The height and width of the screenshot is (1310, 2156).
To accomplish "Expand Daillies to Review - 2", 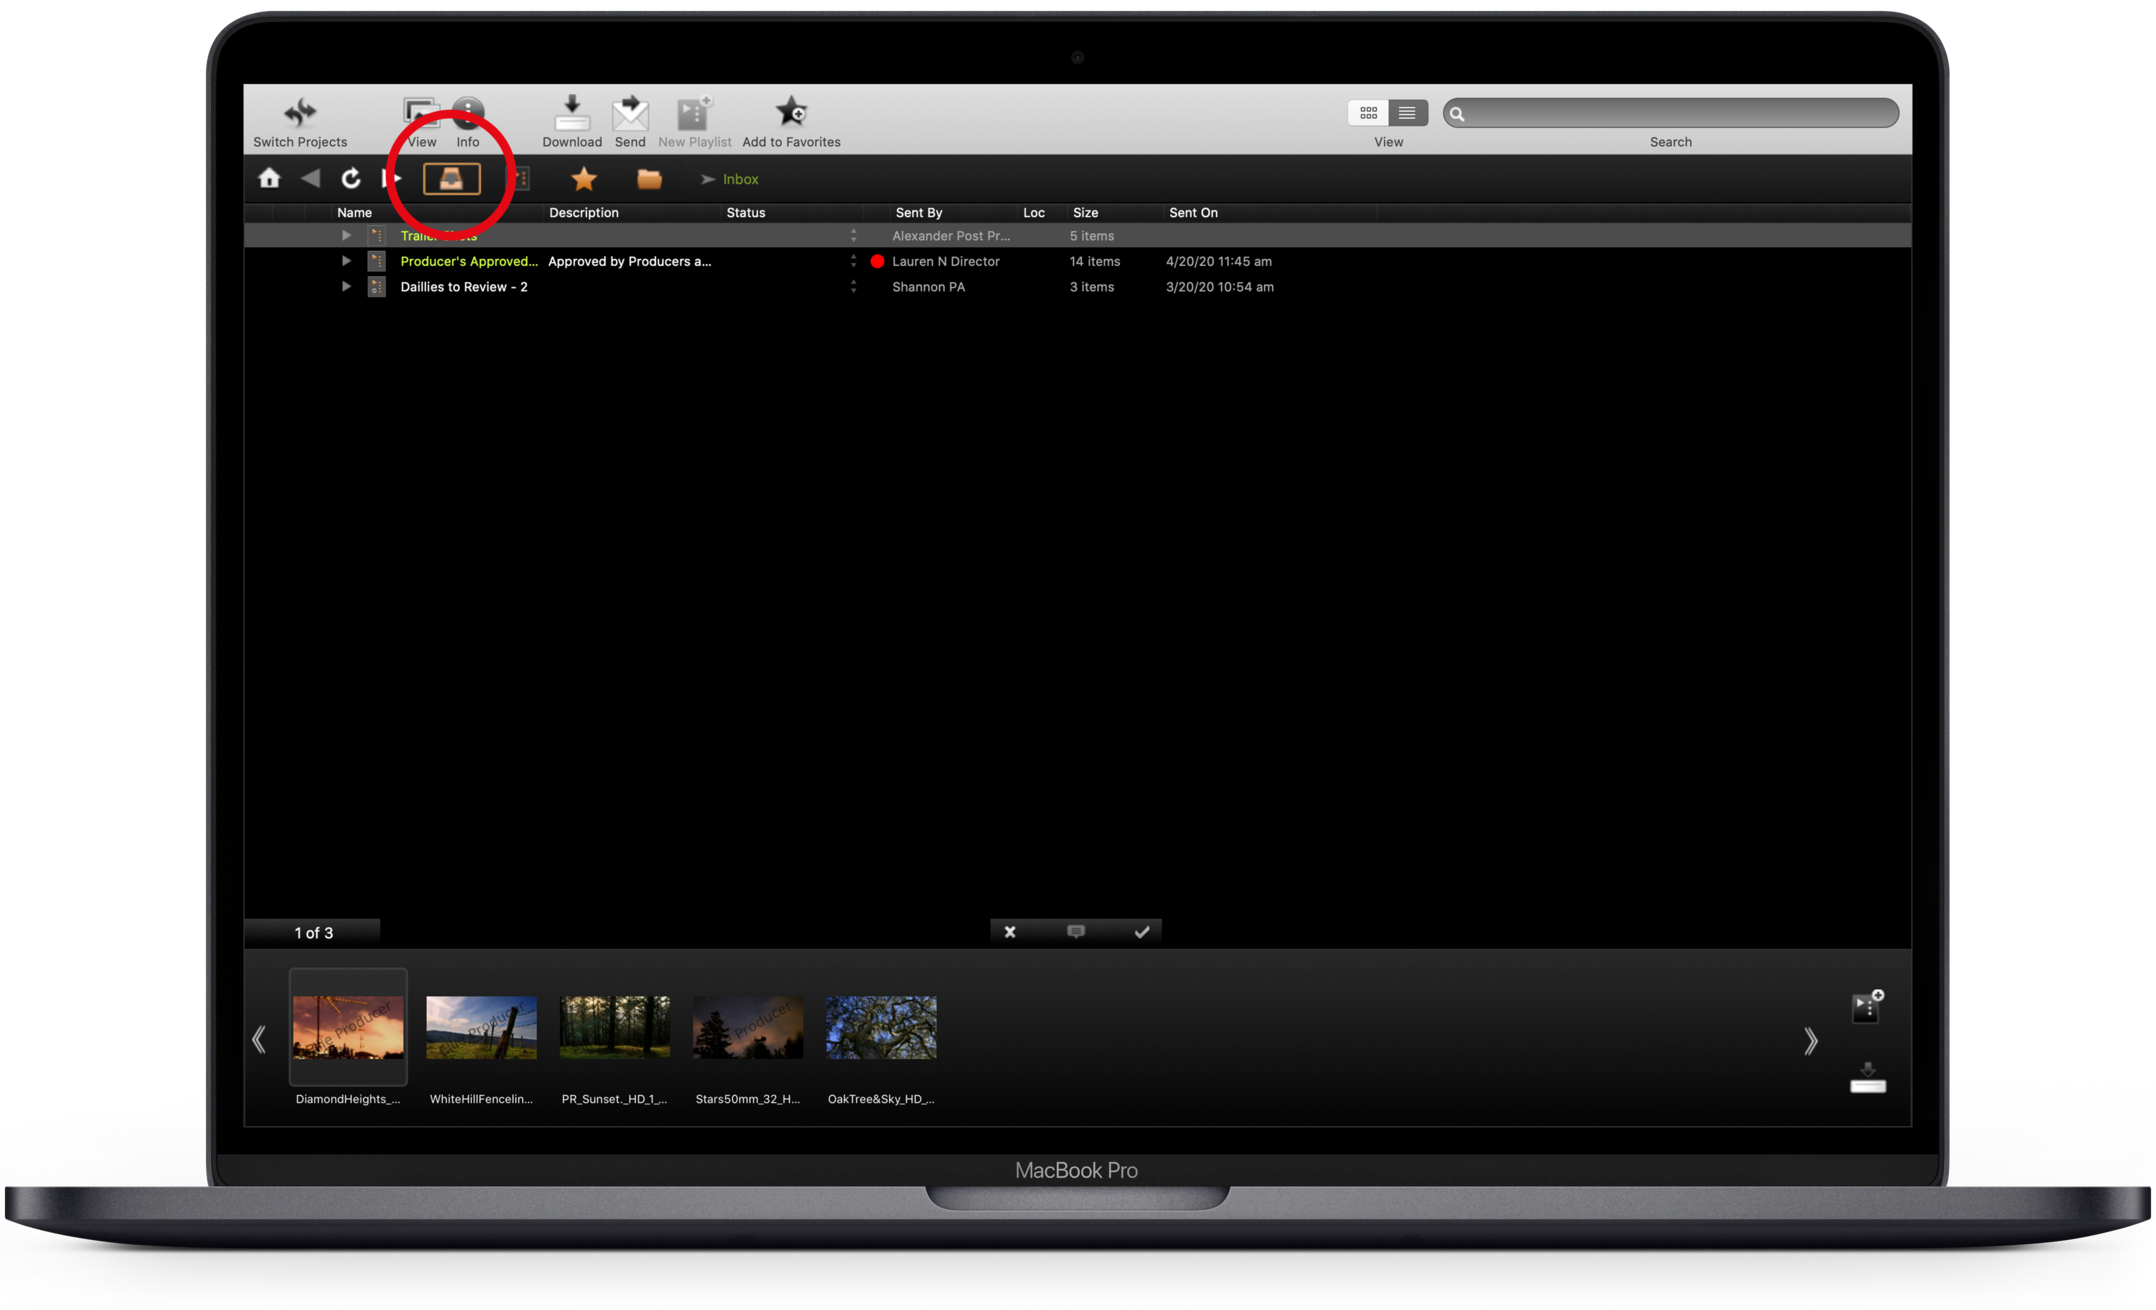I will (346, 287).
